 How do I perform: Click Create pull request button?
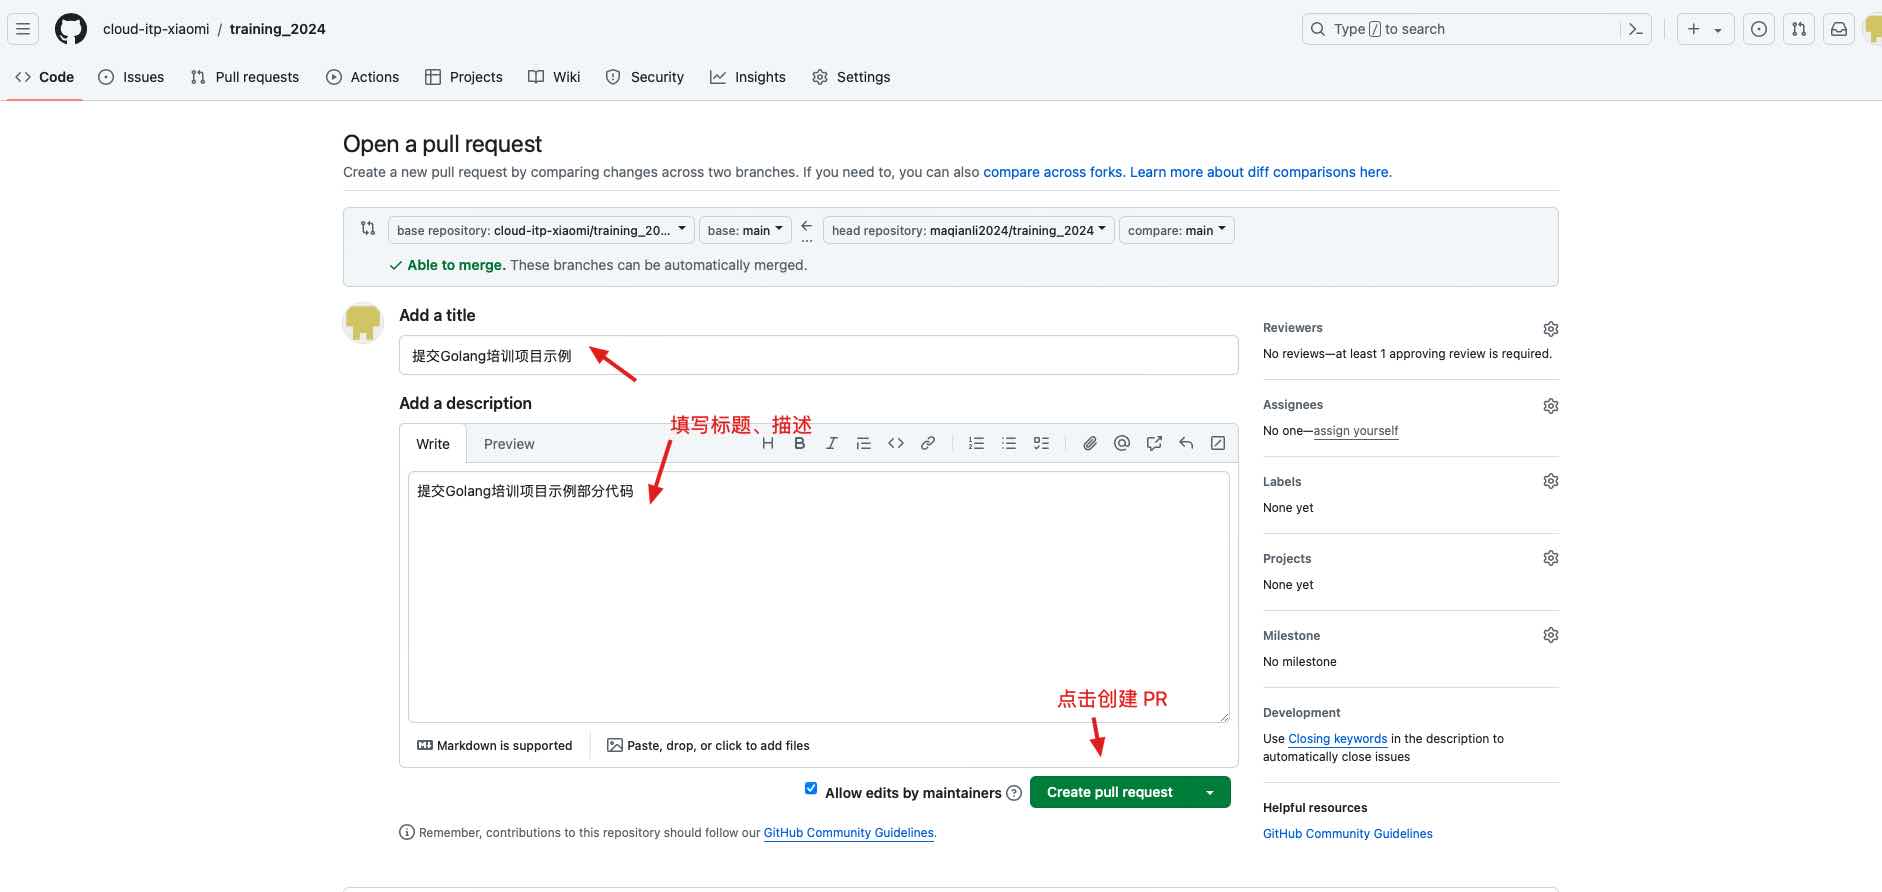[x=1110, y=792]
